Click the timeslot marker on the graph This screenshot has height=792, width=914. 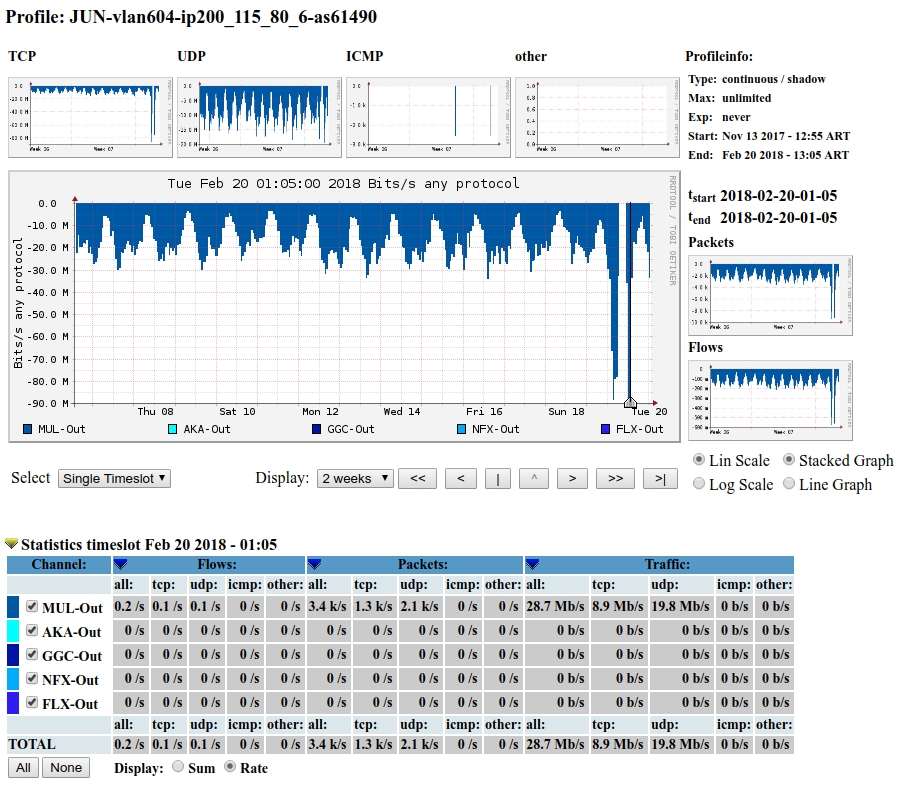630,402
